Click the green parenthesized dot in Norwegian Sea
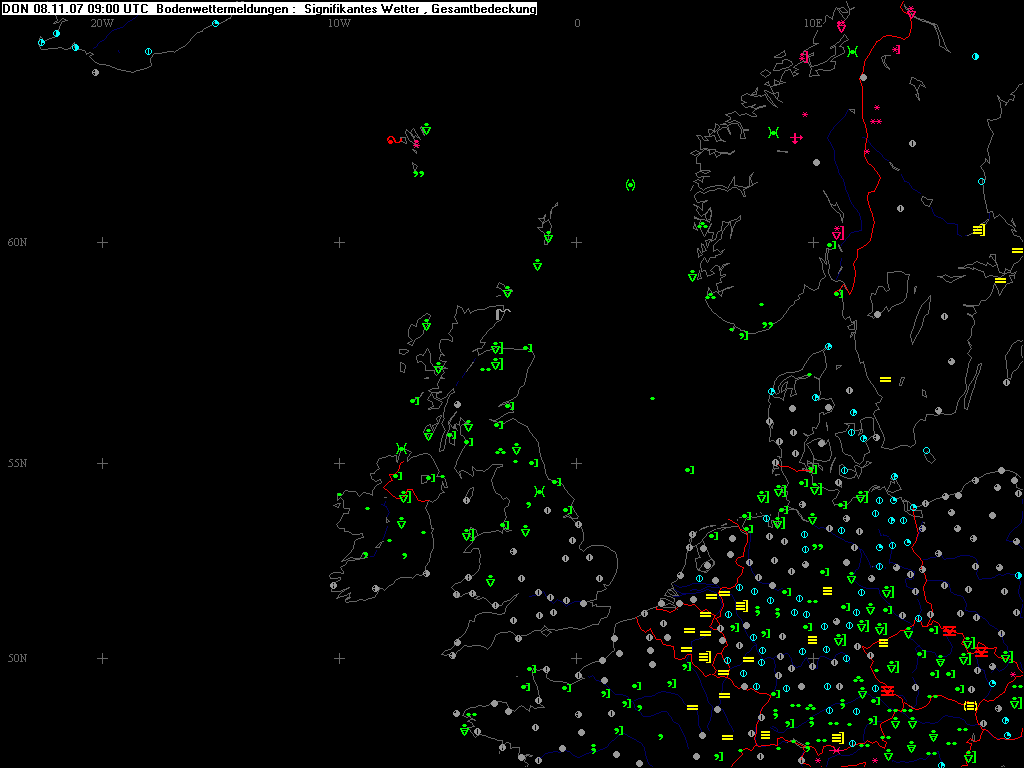 (630, 185)
